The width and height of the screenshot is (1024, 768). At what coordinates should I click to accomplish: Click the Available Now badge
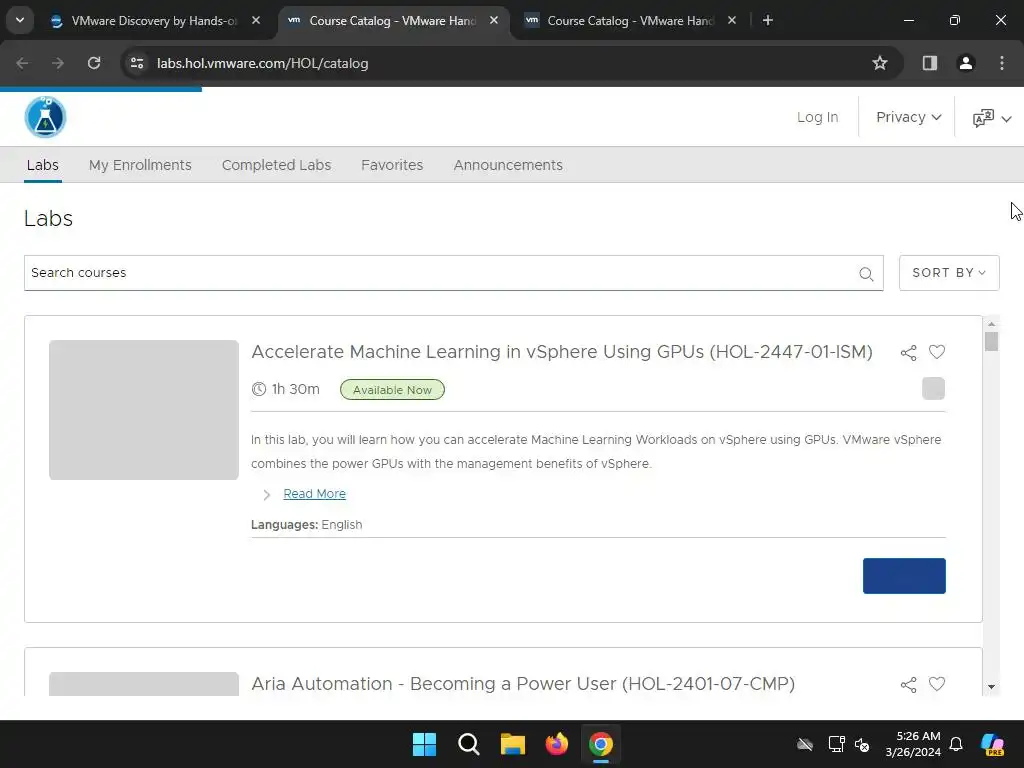(x=392, y=390)
